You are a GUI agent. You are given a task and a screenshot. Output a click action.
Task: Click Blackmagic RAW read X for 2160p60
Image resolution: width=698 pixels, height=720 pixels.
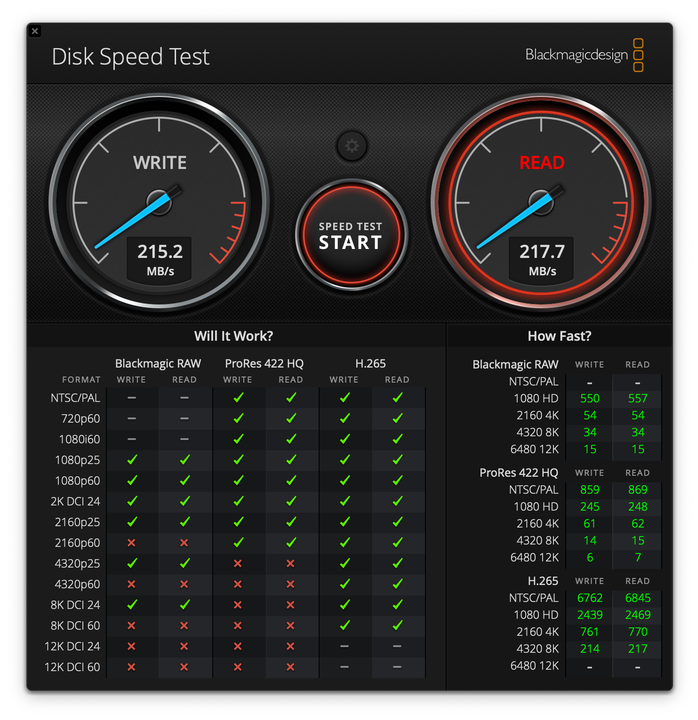[185, 543]
